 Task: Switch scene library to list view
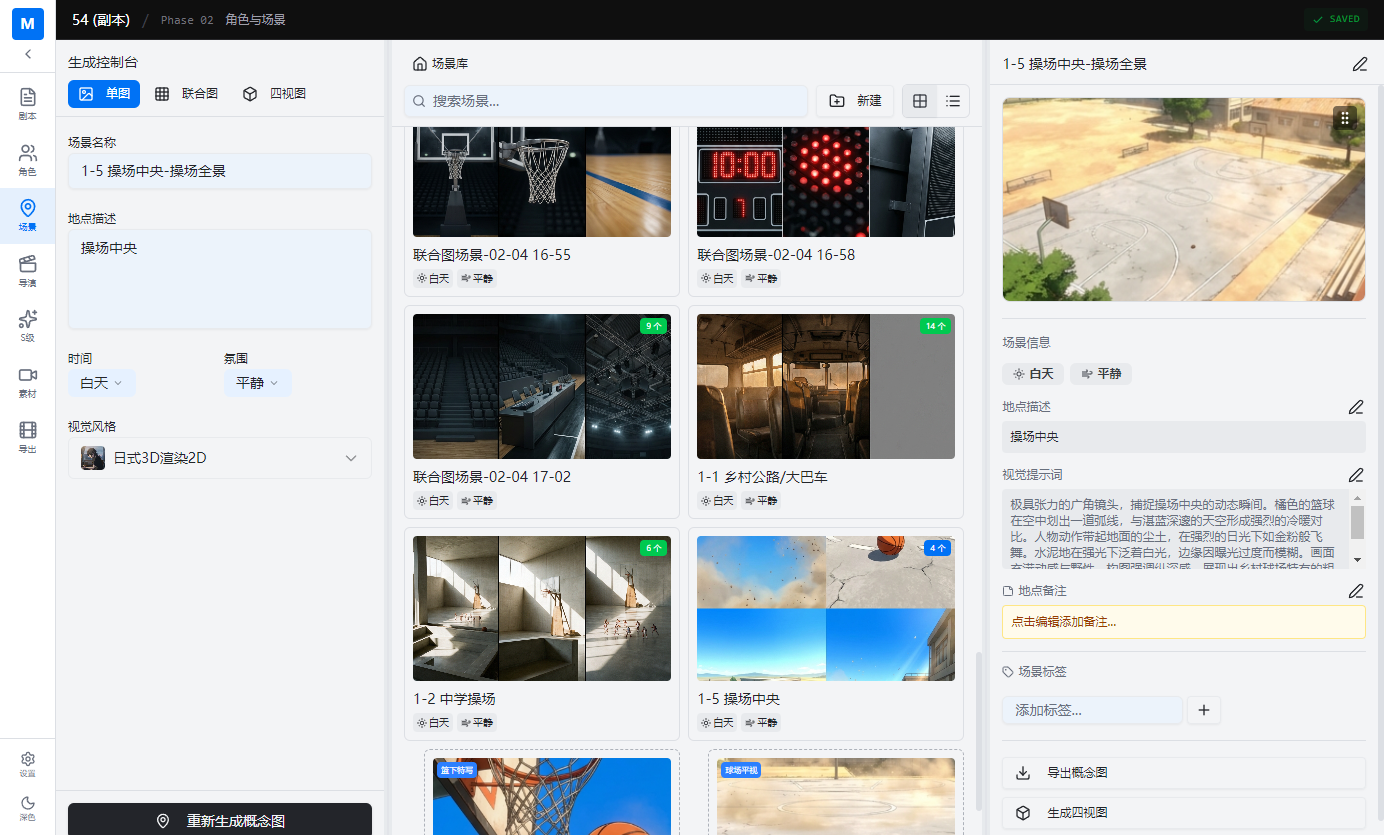click(x=952, y=101)
